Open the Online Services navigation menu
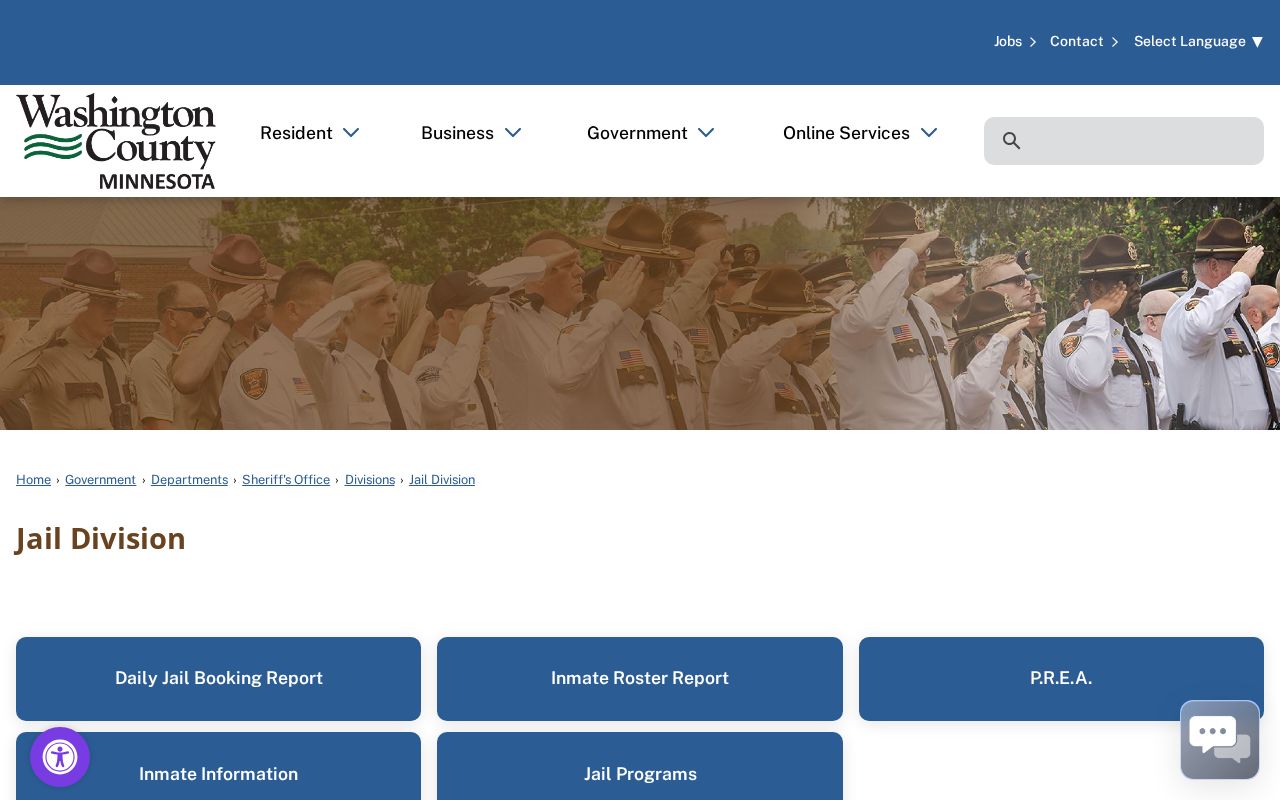The width and height of the screenshot is (1280, 800). point(846,133)
